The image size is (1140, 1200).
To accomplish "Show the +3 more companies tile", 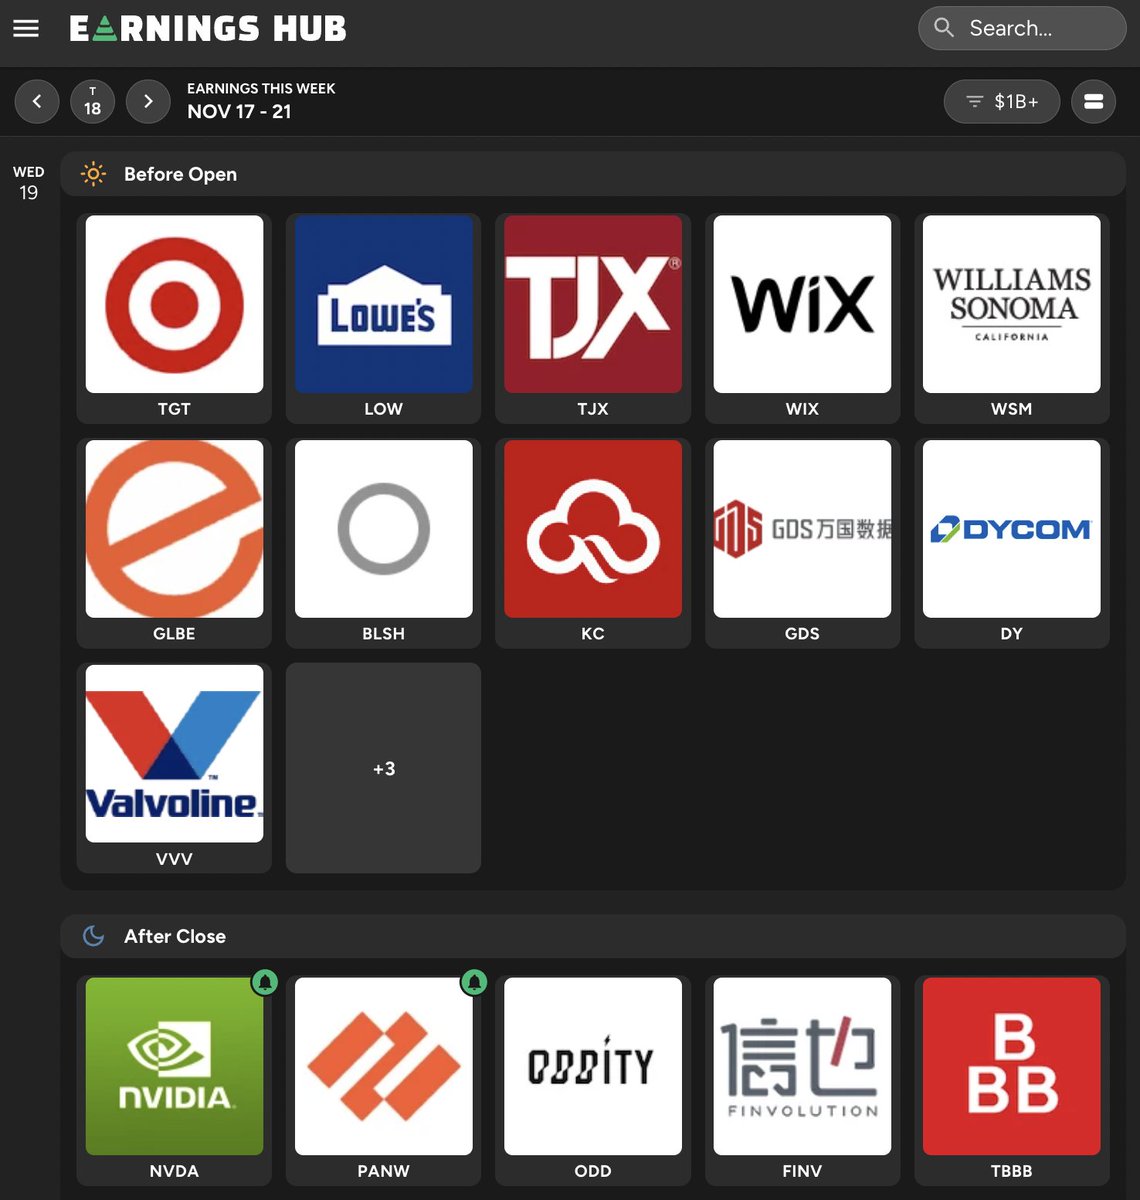I will click(x=383, y=767).
